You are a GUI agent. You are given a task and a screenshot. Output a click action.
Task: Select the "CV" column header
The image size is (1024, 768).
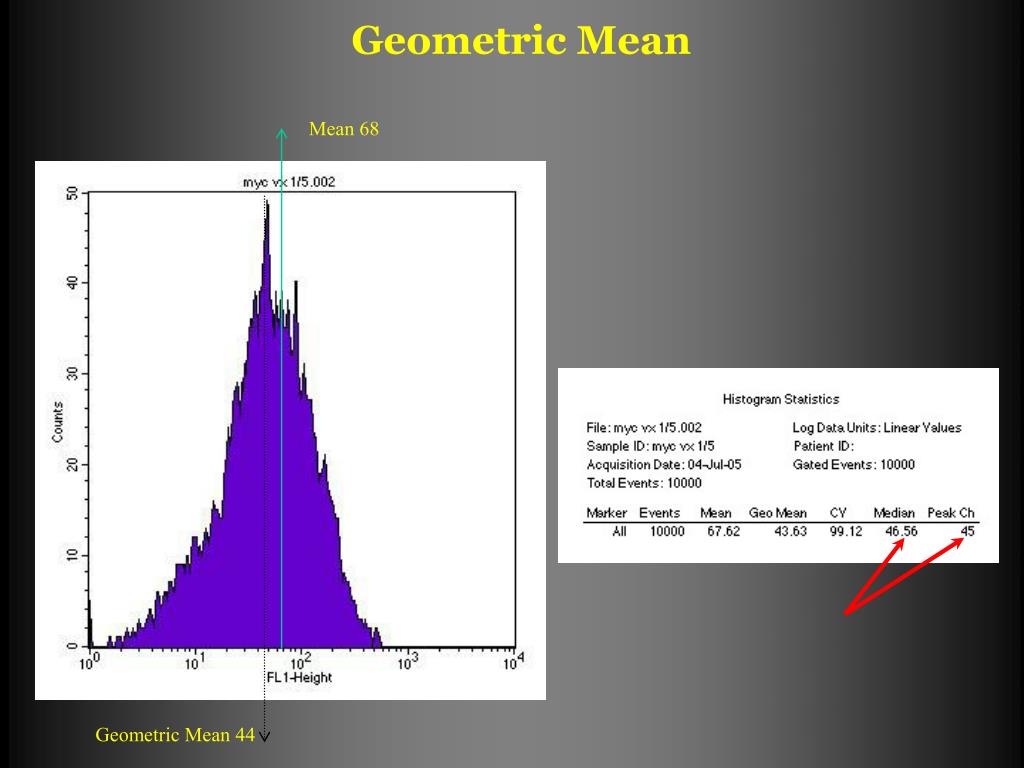[x=838, y=513]
